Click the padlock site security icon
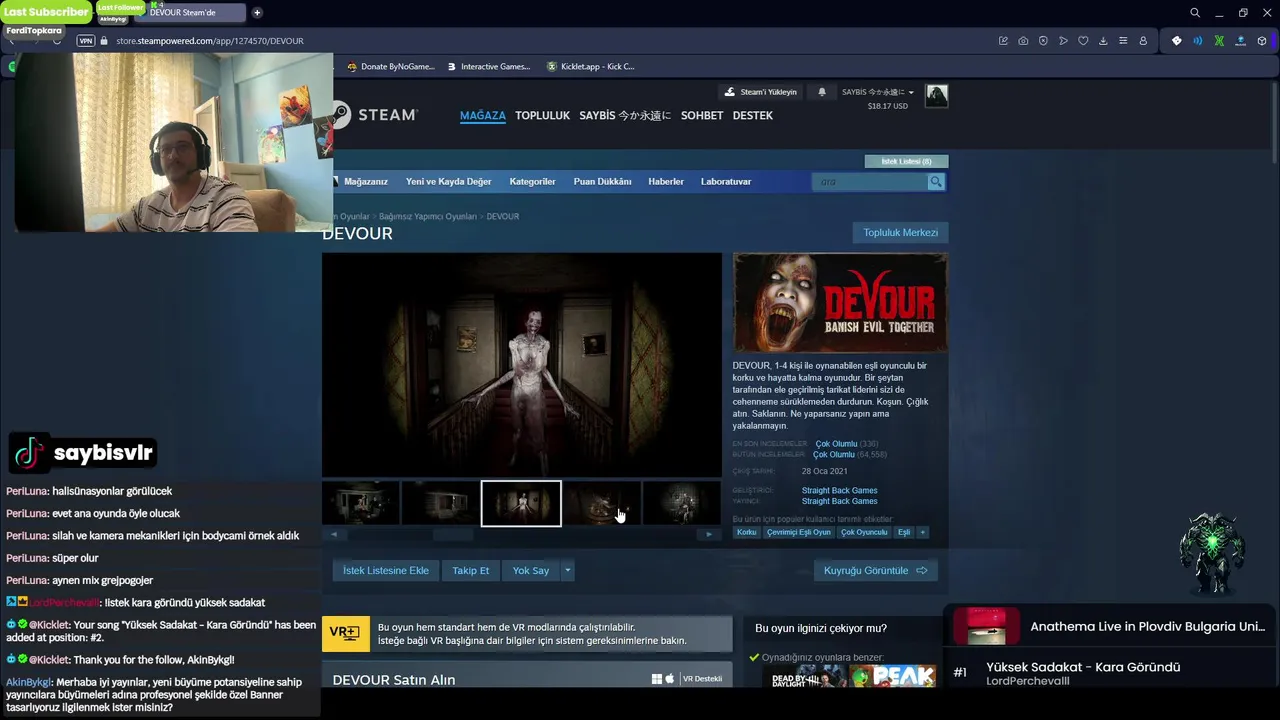Image resolution: width=1280 pixels, height=720 pixels. tap(105, 41)
